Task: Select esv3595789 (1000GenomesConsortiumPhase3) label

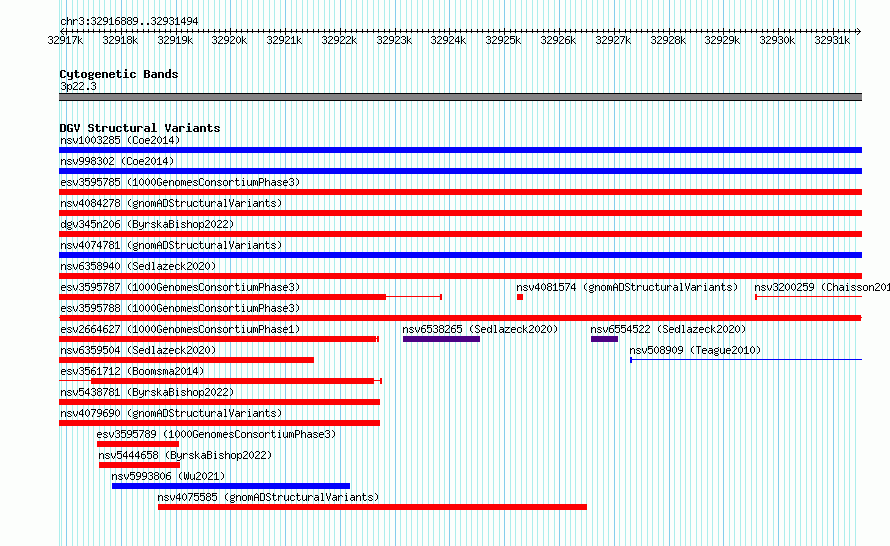Action: pos(216,434)
